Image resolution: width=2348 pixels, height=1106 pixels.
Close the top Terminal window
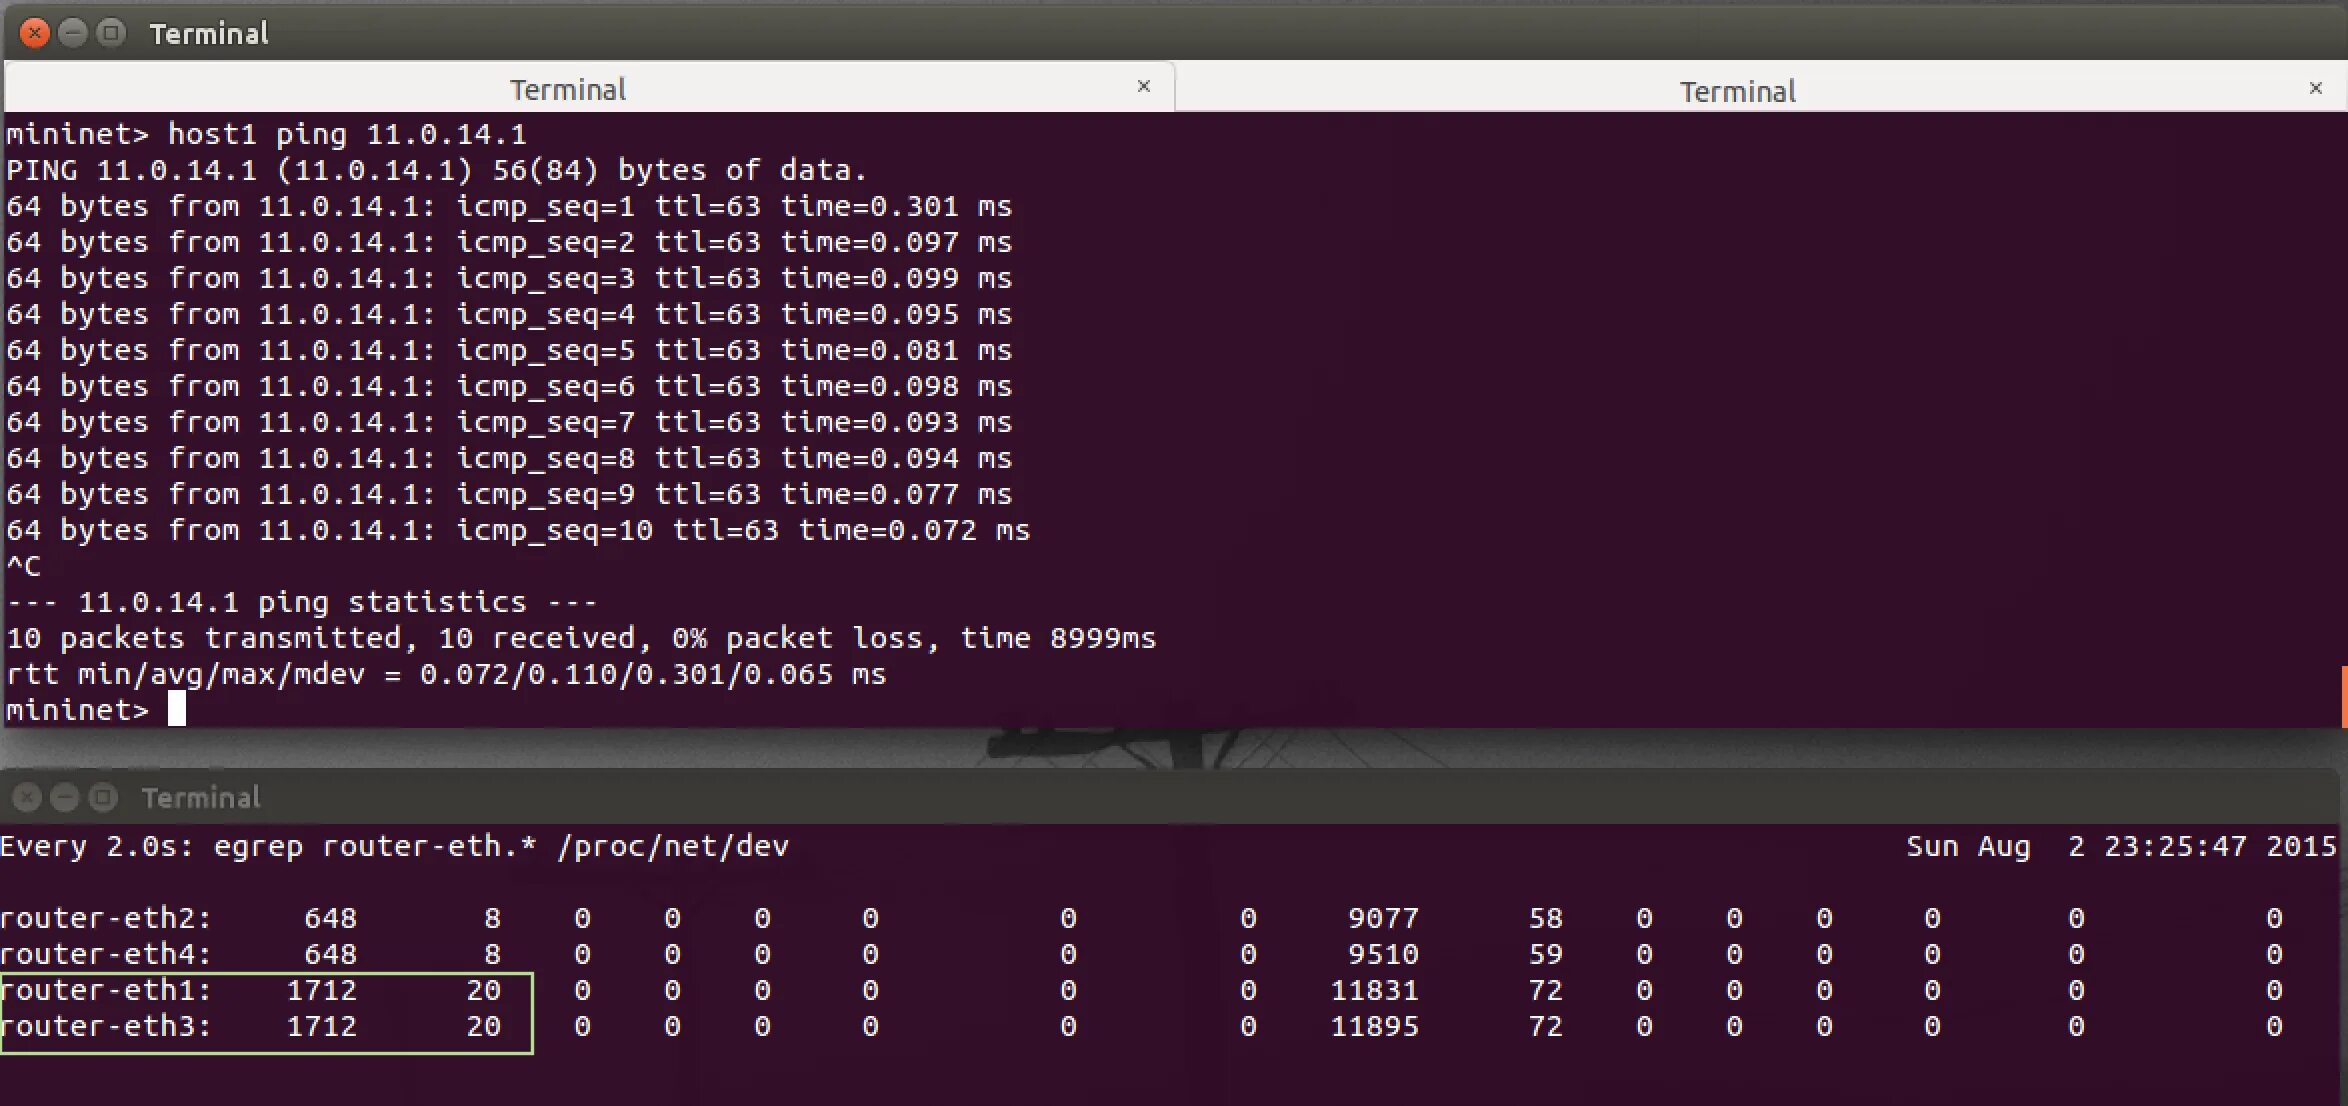35,33
